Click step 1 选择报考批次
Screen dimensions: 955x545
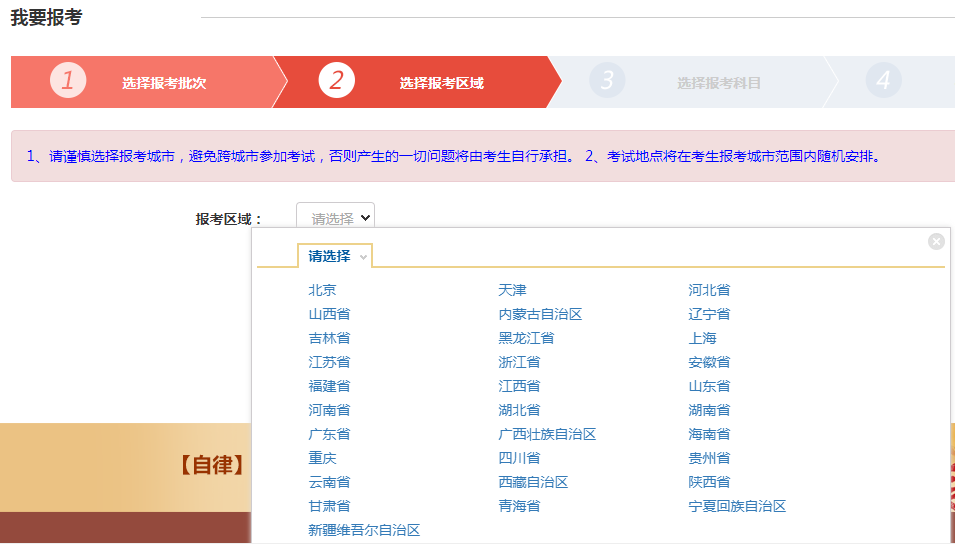tap(164, 83)
